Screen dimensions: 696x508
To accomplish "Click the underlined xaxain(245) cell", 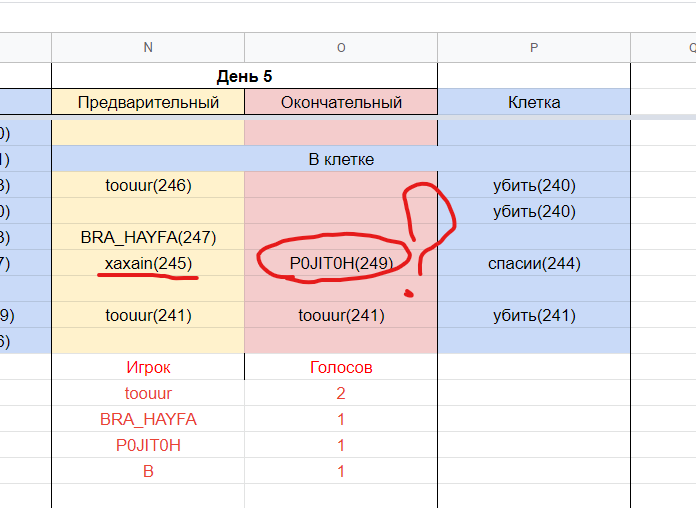I will click(148, 263).
